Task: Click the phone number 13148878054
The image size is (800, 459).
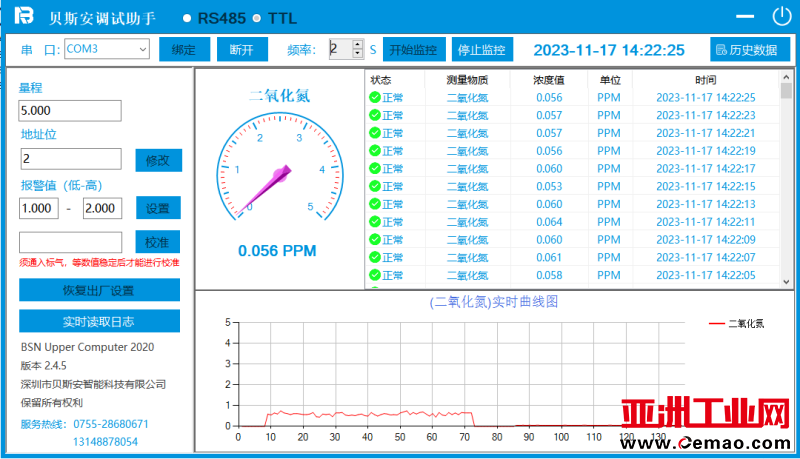Action: pyautogui.click(x=106, y=442)
